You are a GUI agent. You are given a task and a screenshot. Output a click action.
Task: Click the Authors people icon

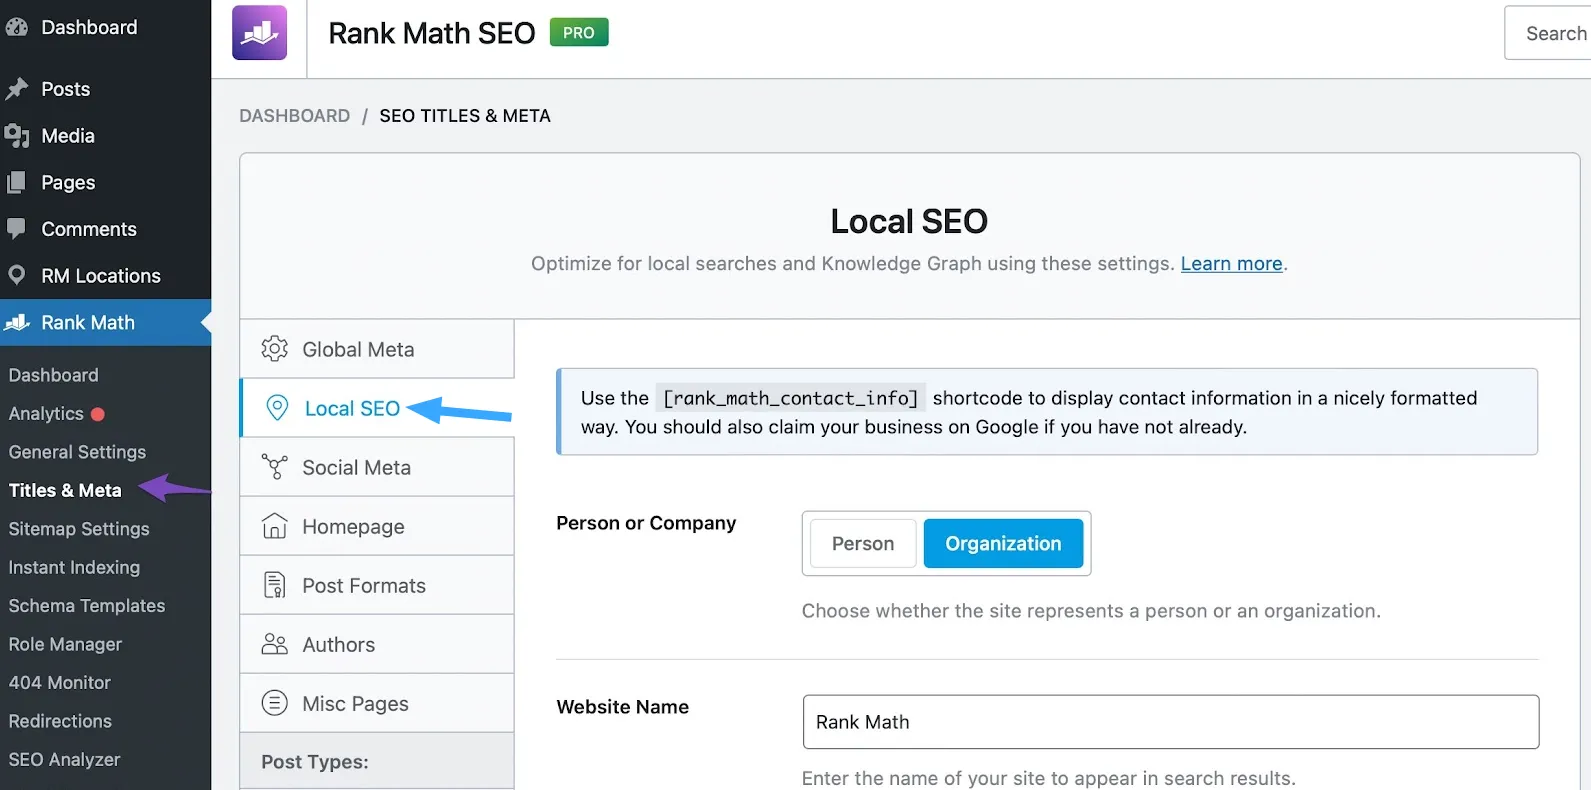[274, 644]
